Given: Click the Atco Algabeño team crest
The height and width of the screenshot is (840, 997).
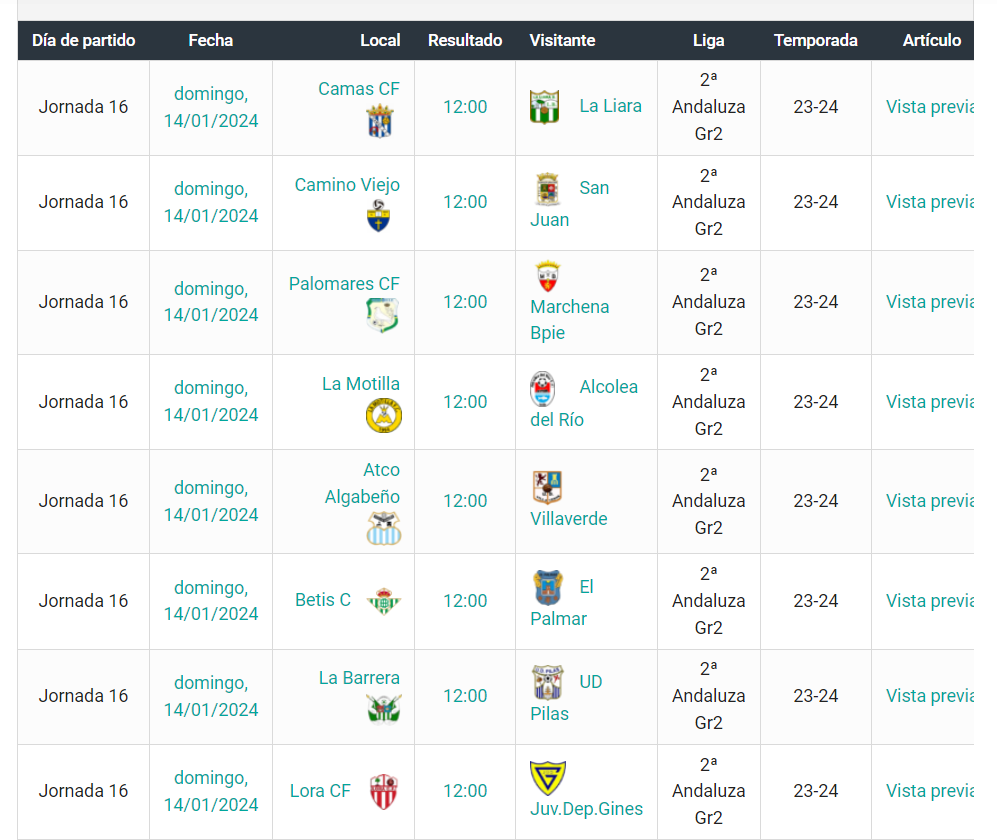Looking at the screenshot, I should (384, 529).
